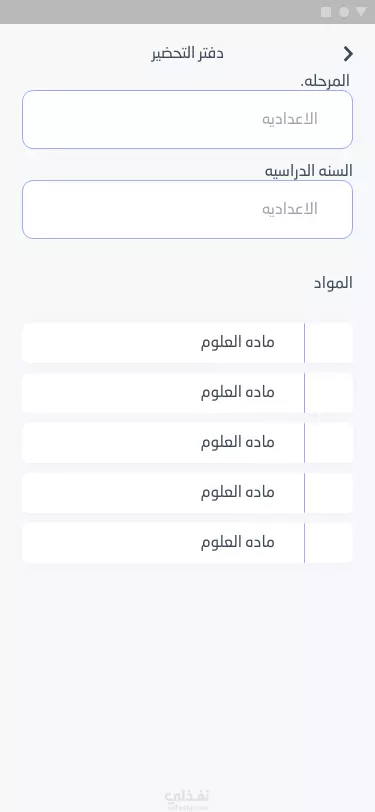The height and width of the screenshot is (812, 375).
Task: Tap the empty icon cell of the first subject row
Action: (x=329, y=343)
